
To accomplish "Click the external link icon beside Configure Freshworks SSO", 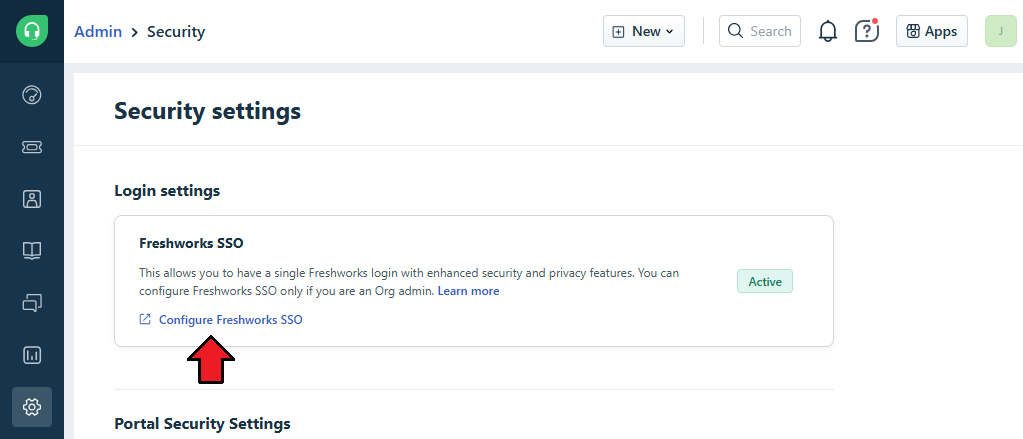I will [x=145, y=320].
